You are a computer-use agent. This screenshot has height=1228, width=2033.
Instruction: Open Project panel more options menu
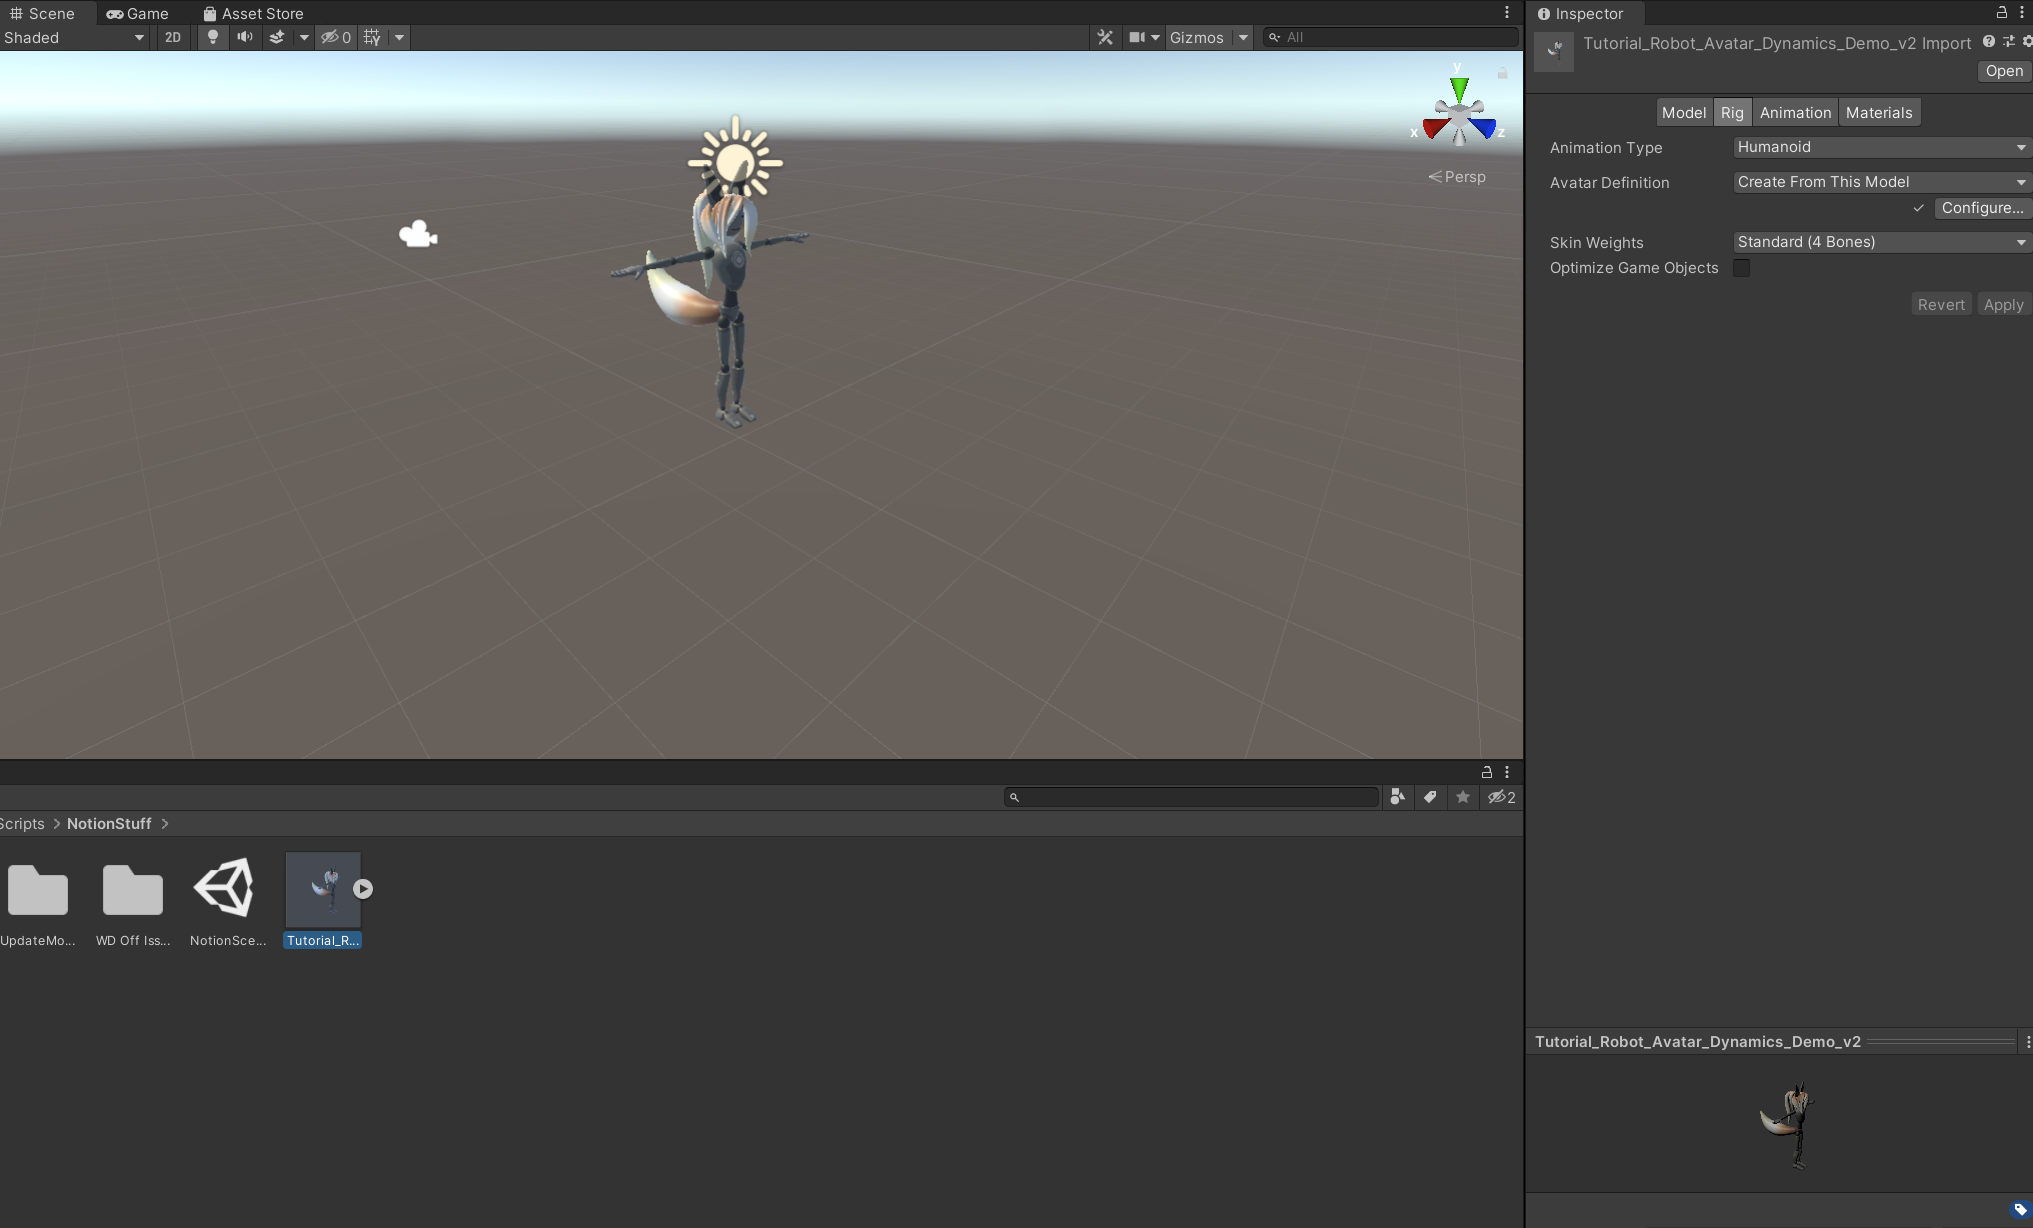pos(1507,772)
